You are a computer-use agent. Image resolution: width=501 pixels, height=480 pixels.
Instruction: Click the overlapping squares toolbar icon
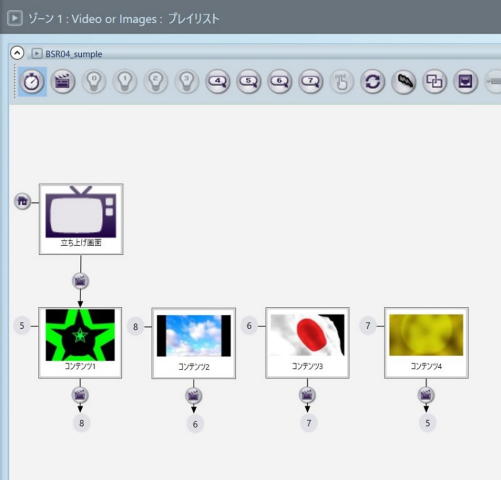[x=434, y=81]
